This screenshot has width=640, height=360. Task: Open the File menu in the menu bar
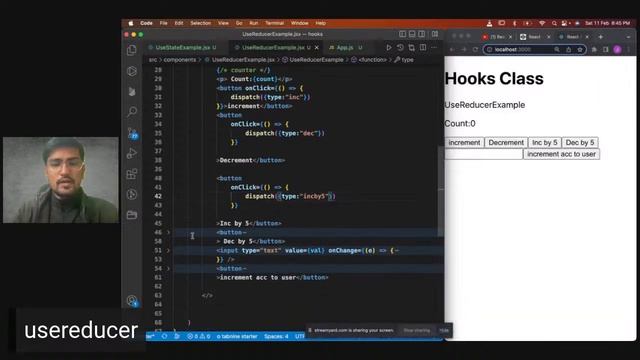coord(164,23)
